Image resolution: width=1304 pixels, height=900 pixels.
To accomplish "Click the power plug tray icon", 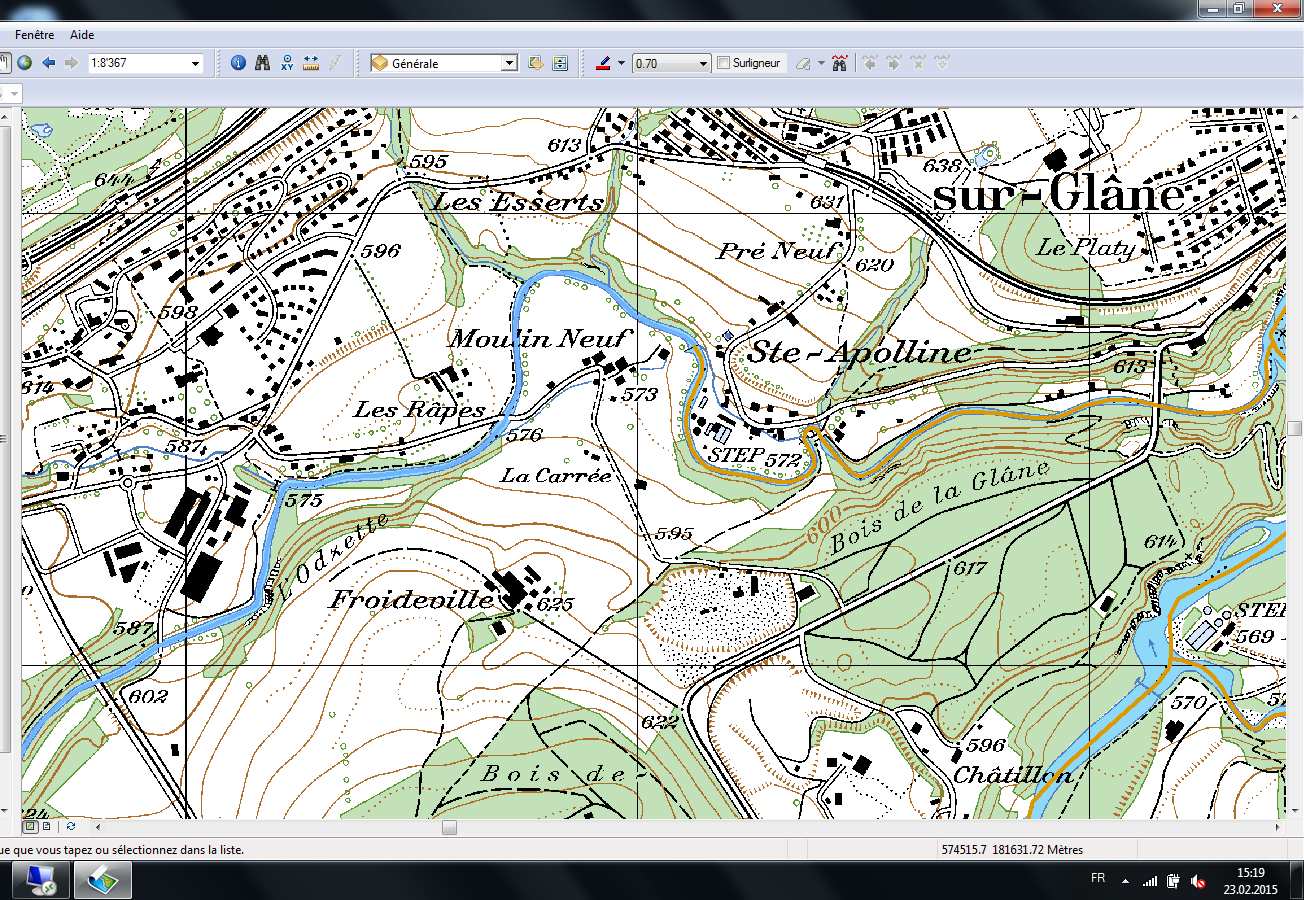I will pyautogui.click(x=1174, y=881).
